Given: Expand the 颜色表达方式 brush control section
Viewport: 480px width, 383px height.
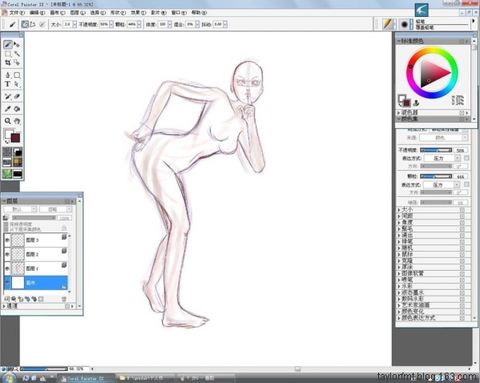Looking at the screenshot, I should 399,318.
